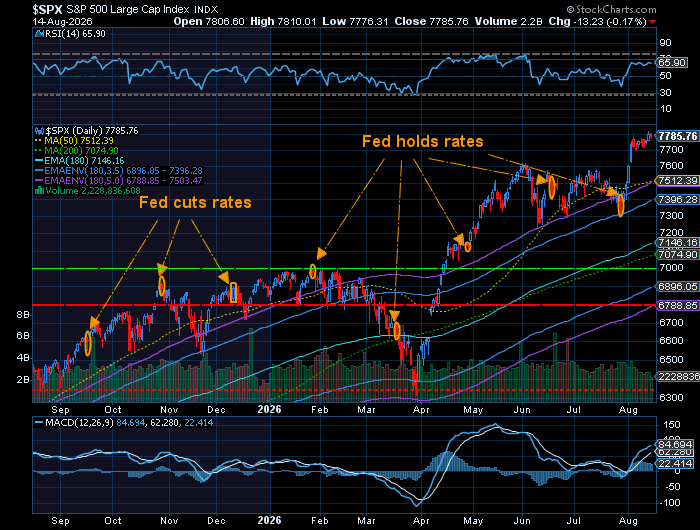The height and width of the screenshot is (530, 700).
Task: Click the 90 level on RSI axis
Action: pos(665,43)
